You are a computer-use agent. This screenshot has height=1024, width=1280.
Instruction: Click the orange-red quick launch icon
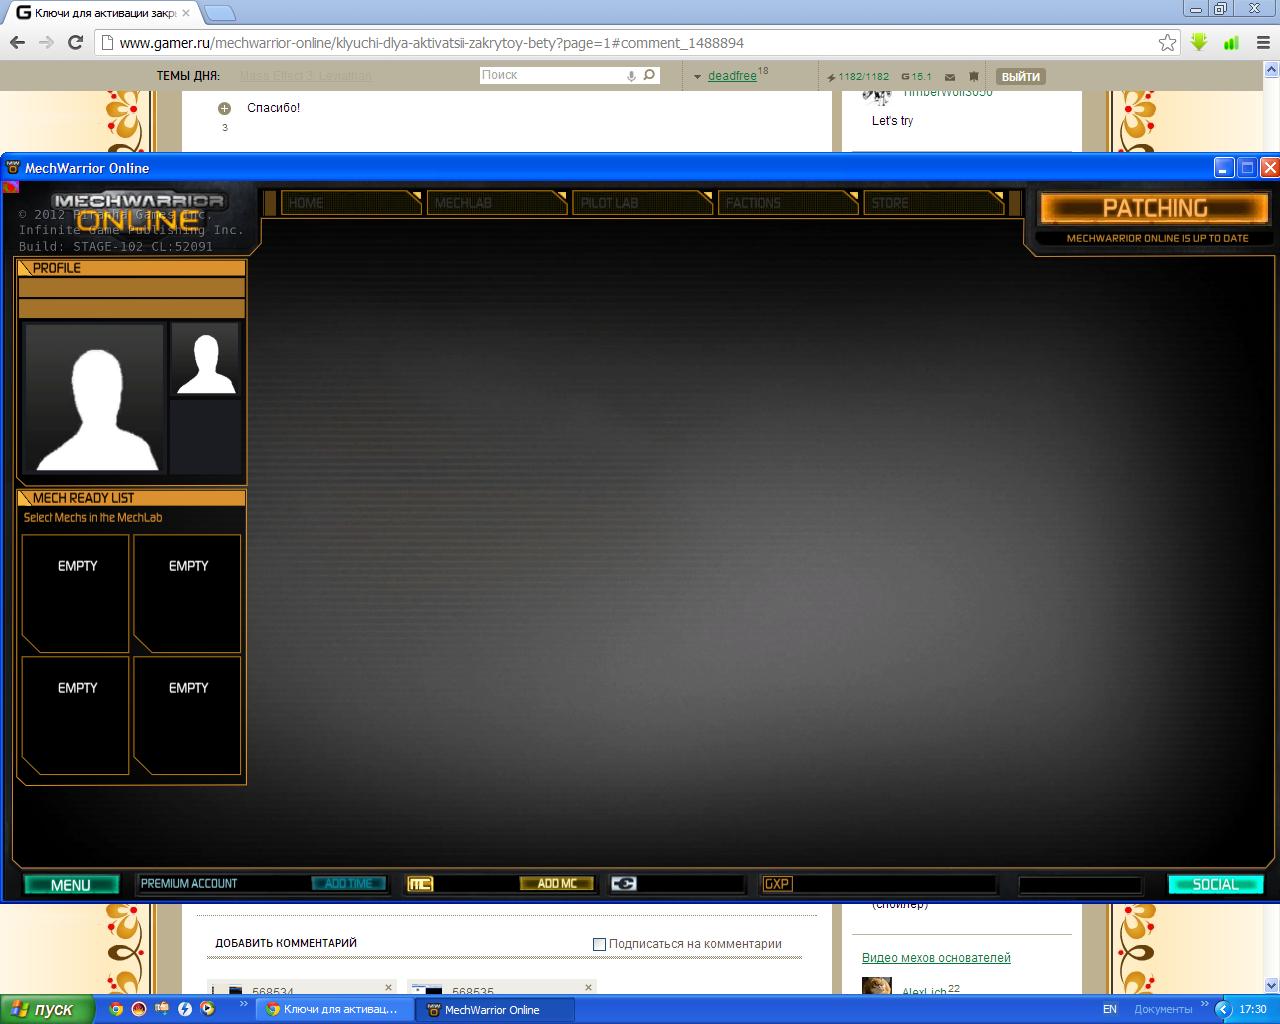[139, 1009]
